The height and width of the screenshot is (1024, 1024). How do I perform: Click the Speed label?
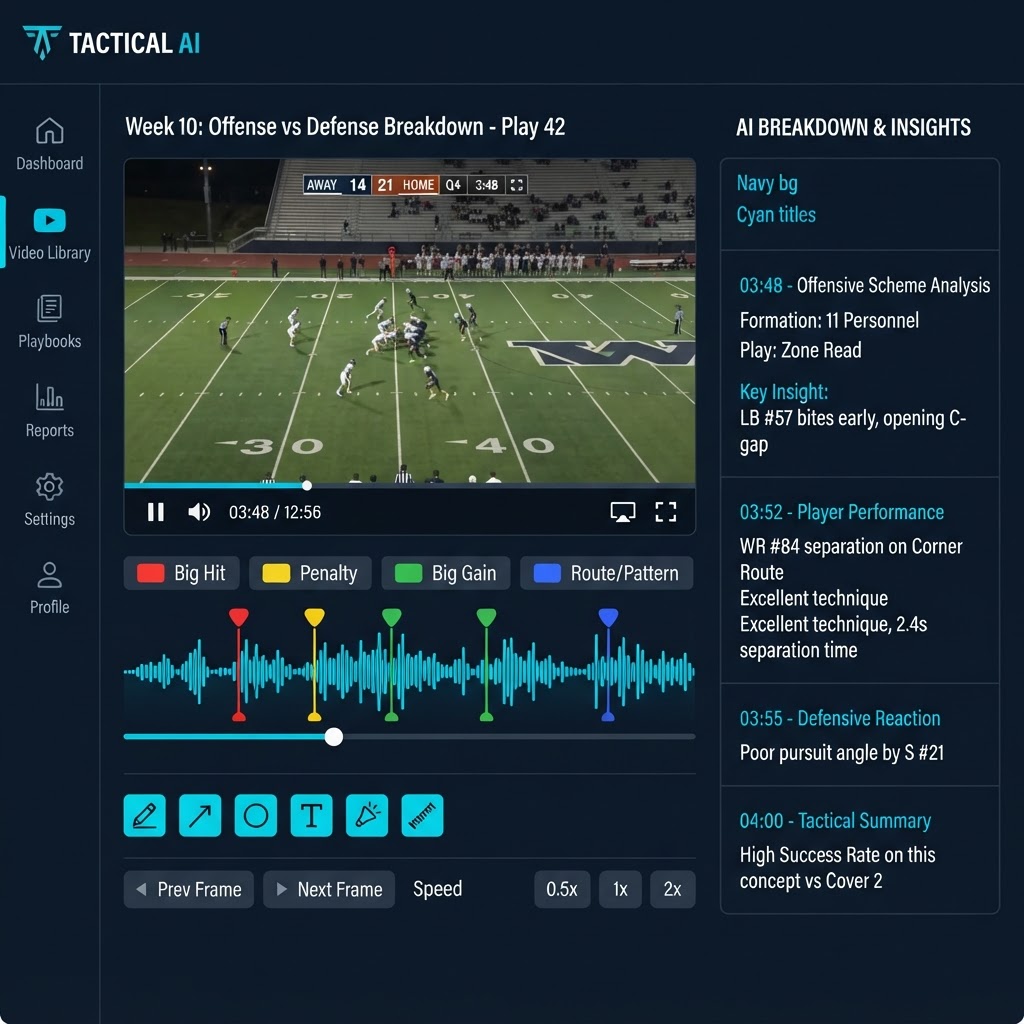(438, 889)
